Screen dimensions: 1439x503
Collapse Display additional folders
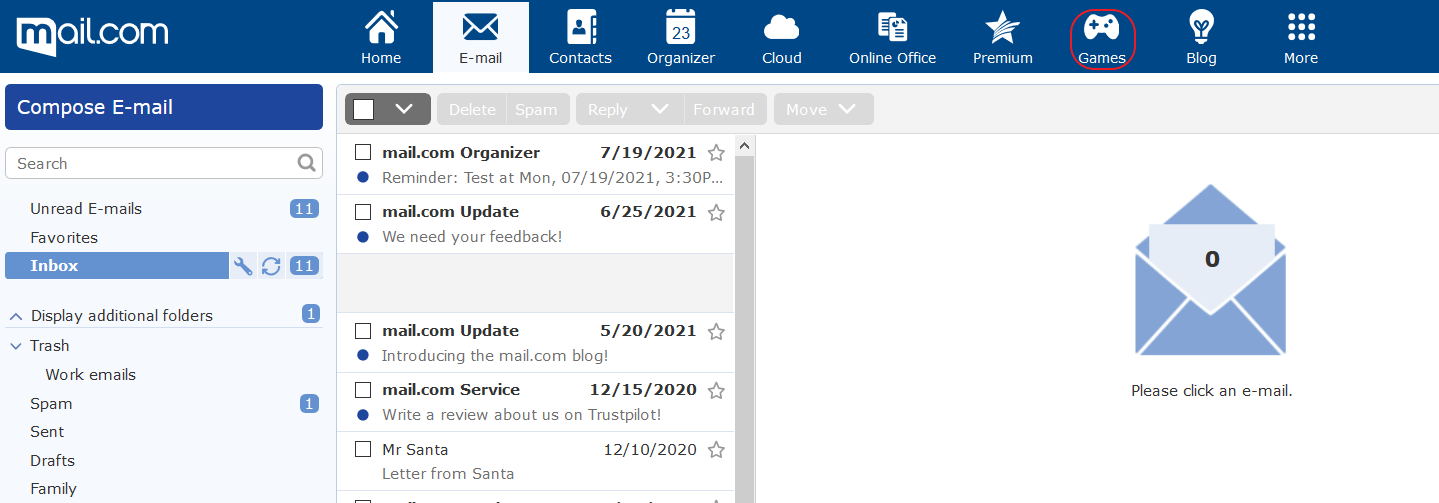pyautogui.click(x=16, y=316)
